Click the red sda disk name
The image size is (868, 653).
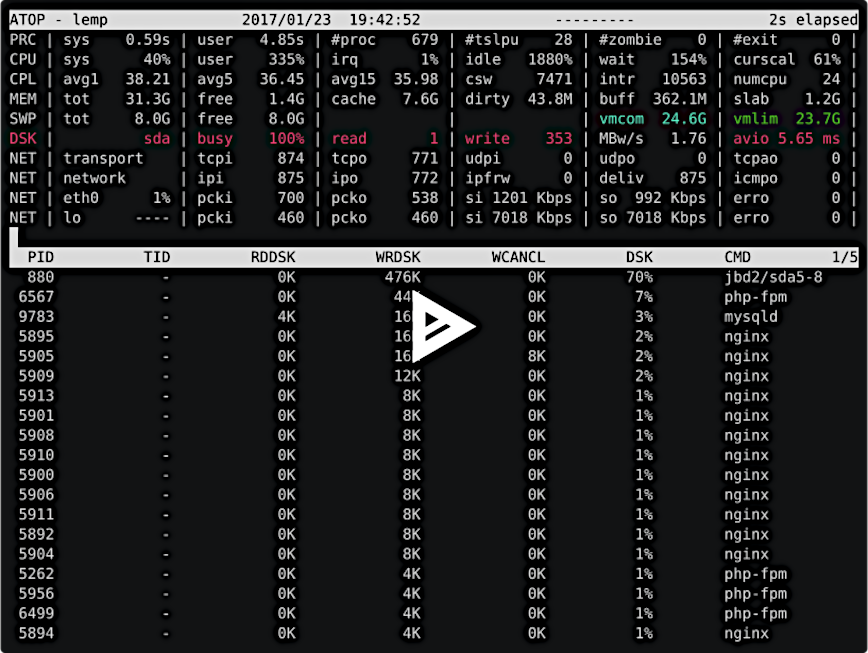pyautogui.click(x=157, y=138)
